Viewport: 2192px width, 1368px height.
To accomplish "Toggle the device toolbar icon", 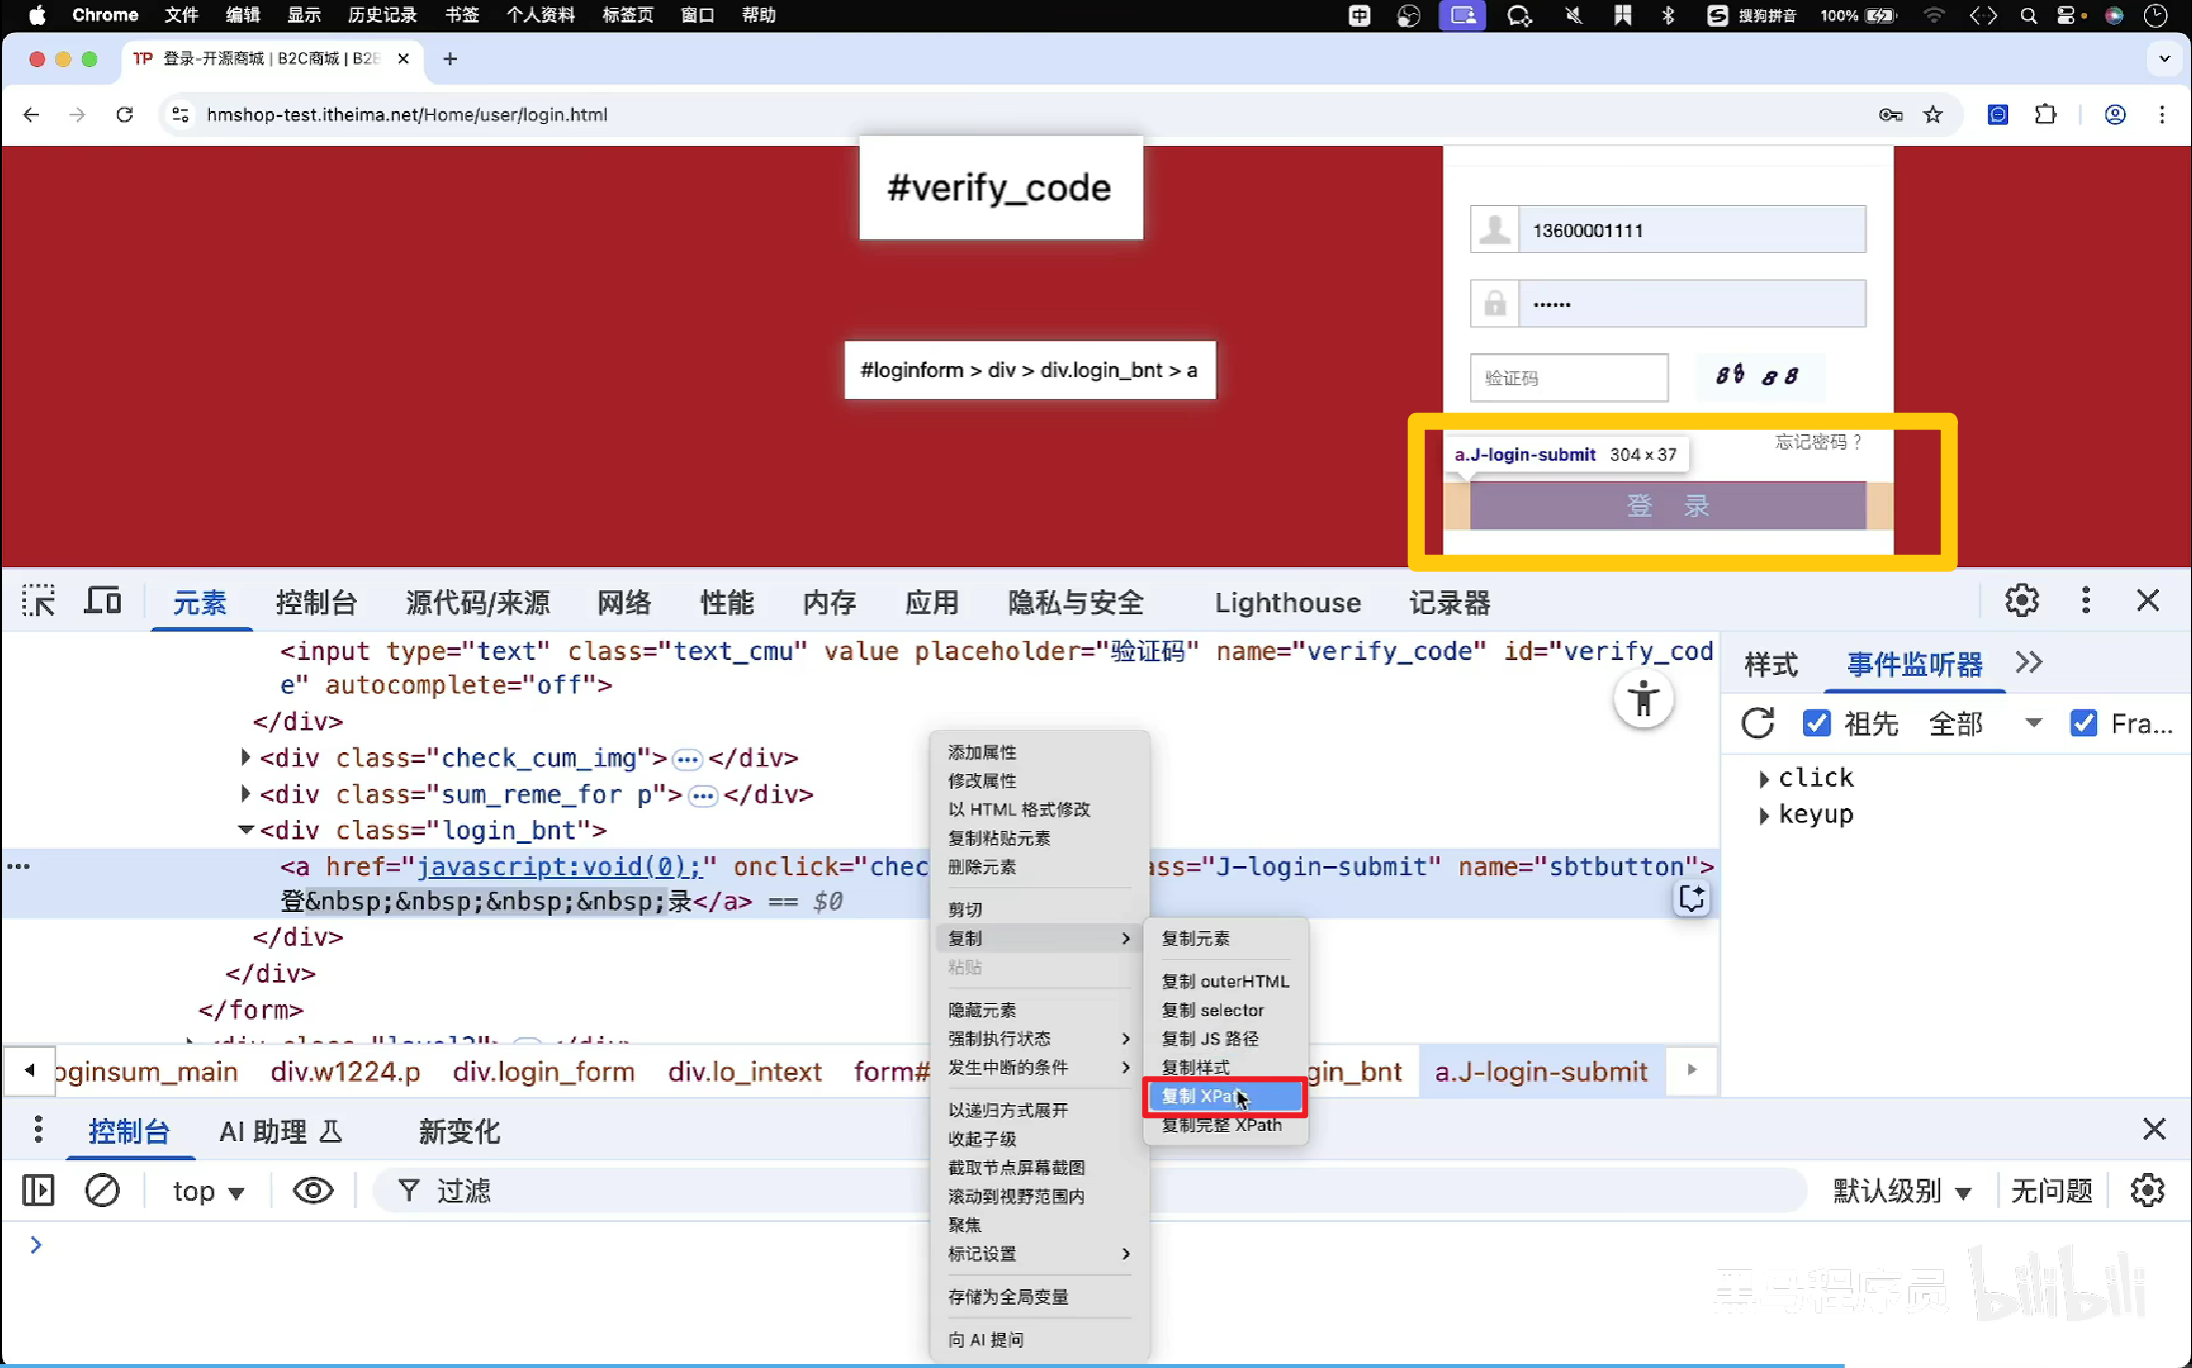I will 103,601.
